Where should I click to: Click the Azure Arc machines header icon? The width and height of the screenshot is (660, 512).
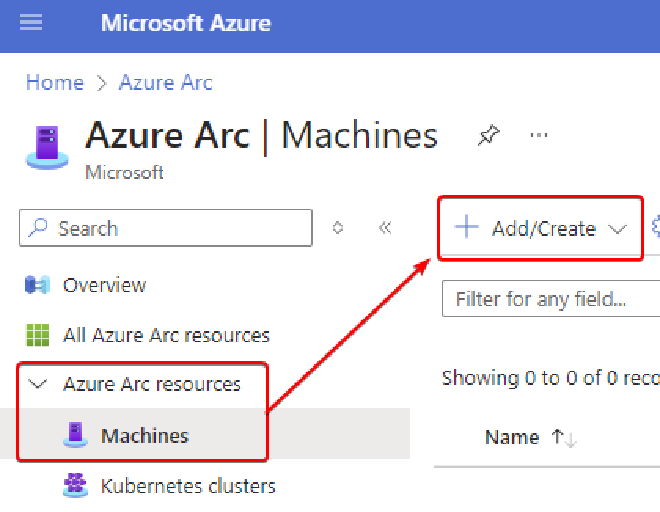click(47, 148)
